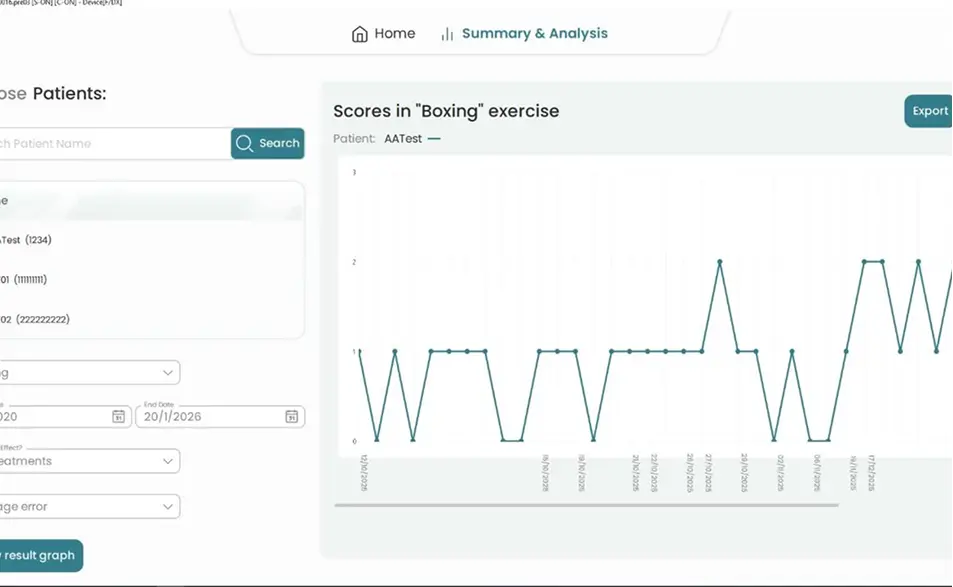Screen dimensions: 953x587
Task: Click the Home house icon
Action: click(x=360, y=34)
